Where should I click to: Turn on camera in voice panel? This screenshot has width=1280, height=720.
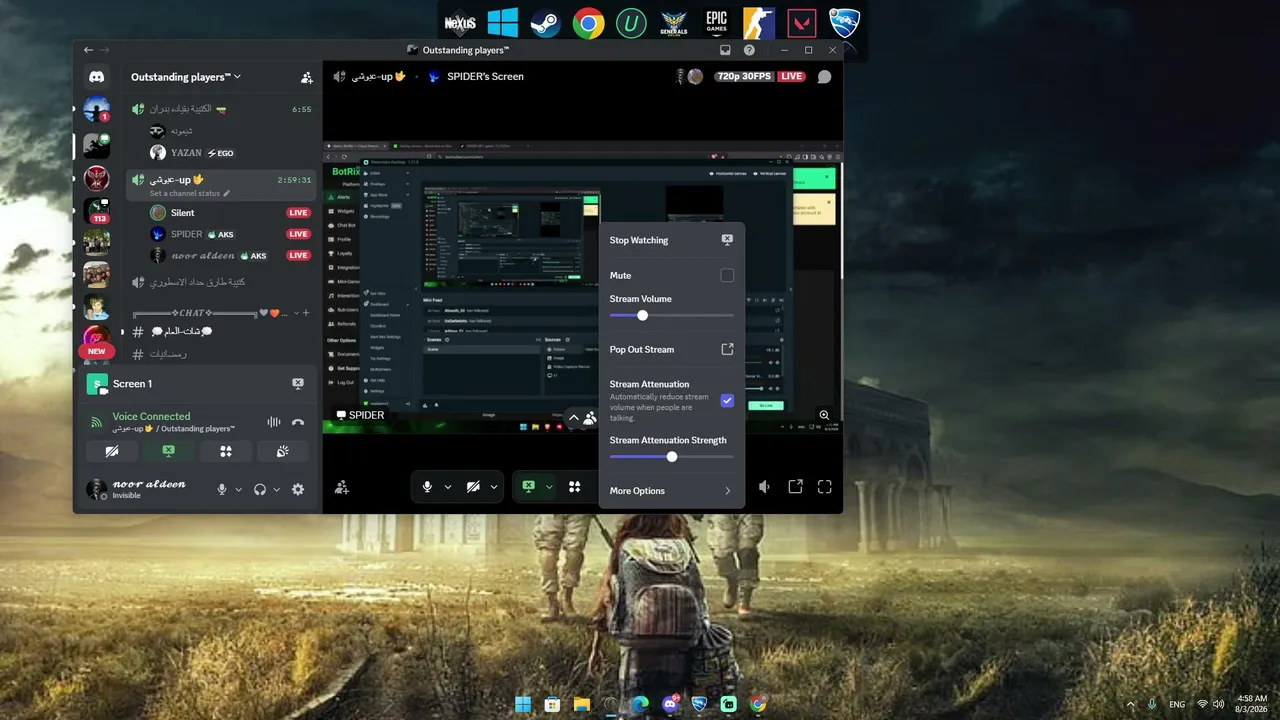(x=112, y=451)
